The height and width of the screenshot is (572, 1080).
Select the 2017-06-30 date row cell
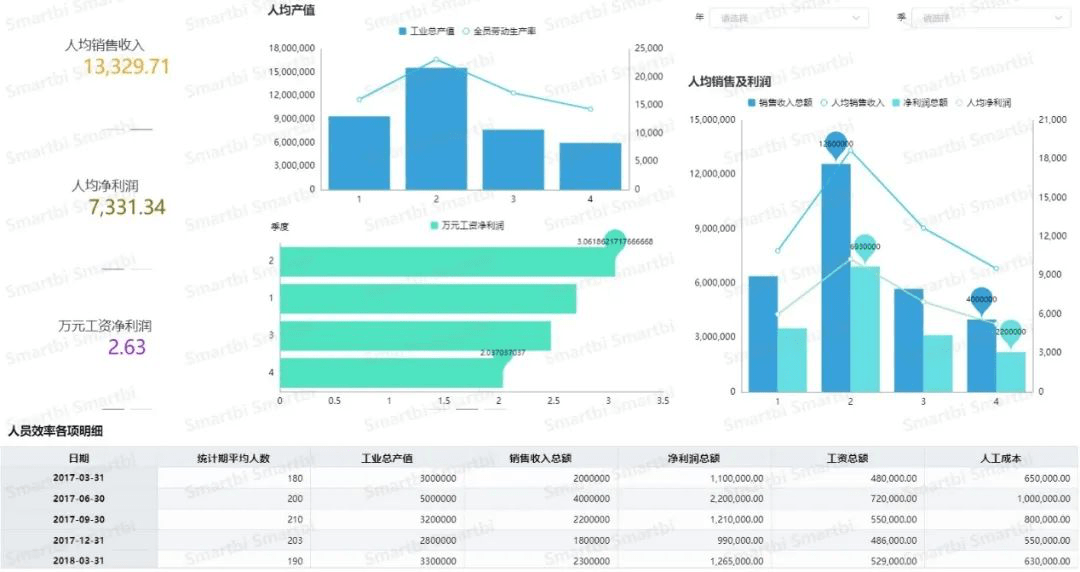tap(78, 499)
